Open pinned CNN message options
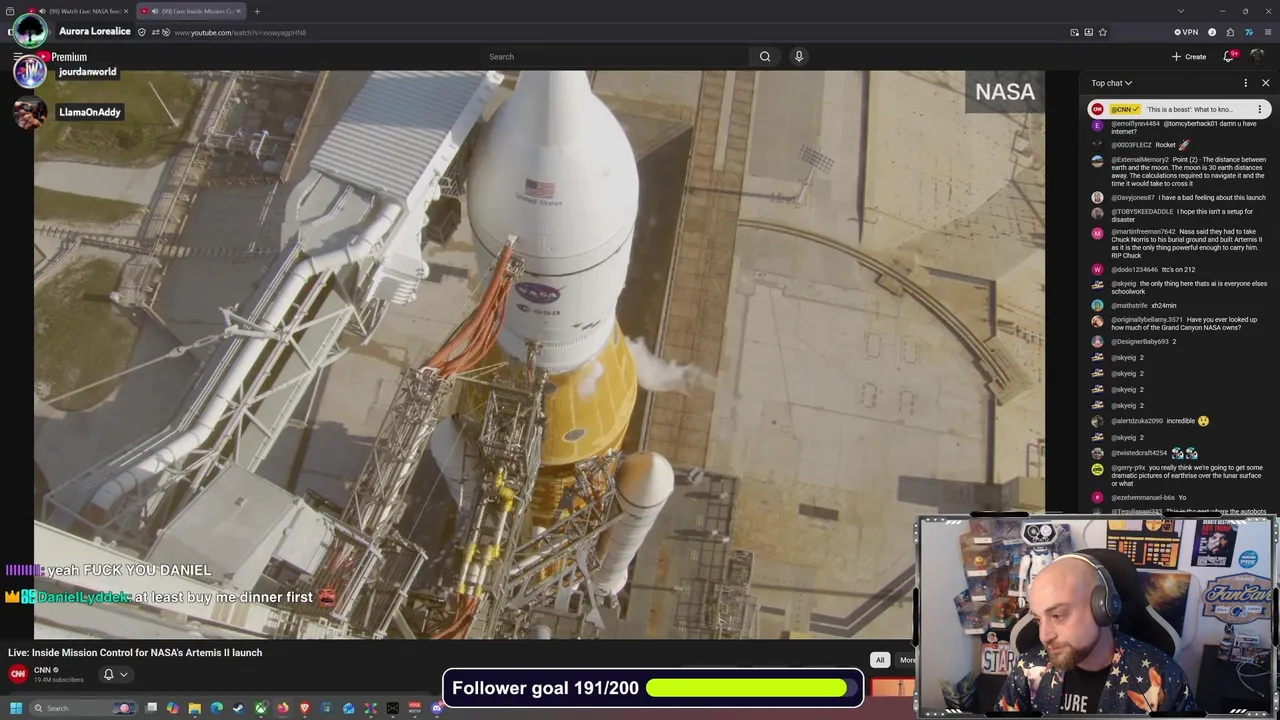Image resolution: width=1280 pixels, height=720 pixels. [x=1260, y=109]
